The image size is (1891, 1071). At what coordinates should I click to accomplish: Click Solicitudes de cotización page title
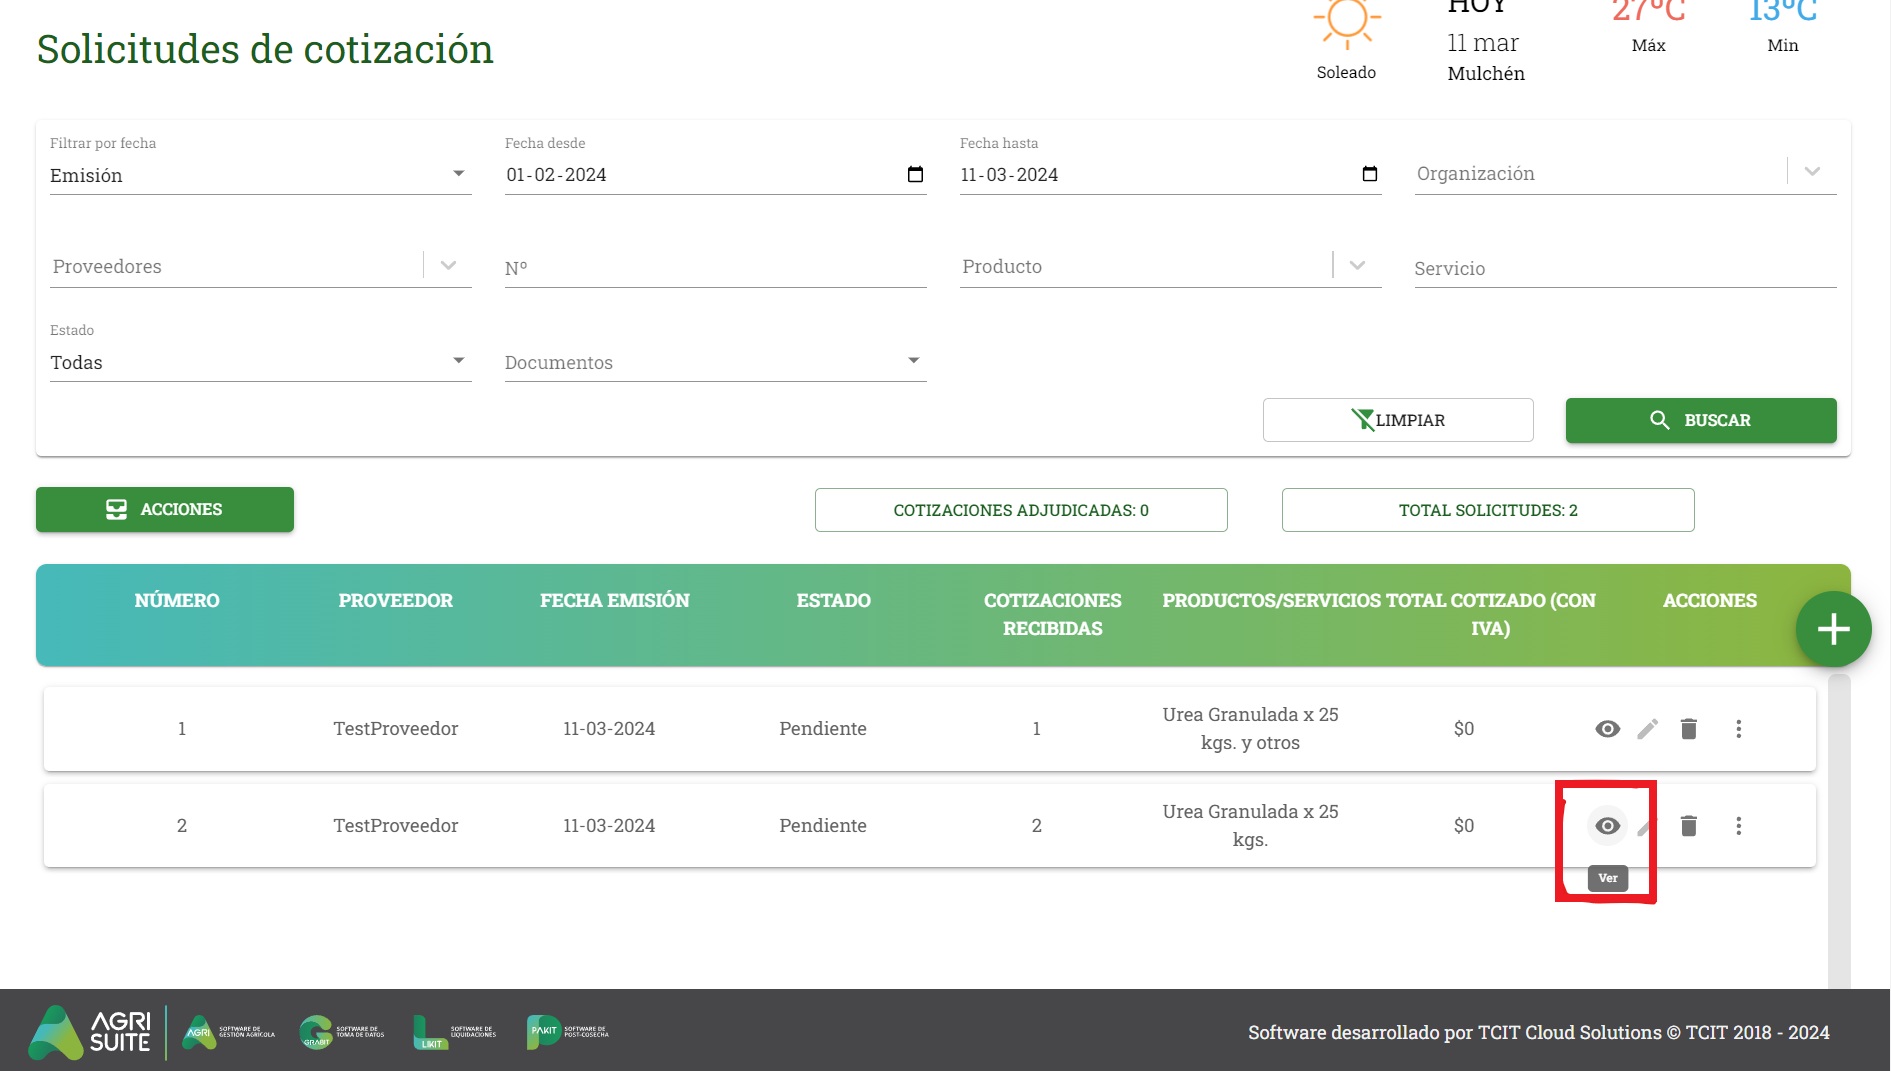click(x=265, y=49)
